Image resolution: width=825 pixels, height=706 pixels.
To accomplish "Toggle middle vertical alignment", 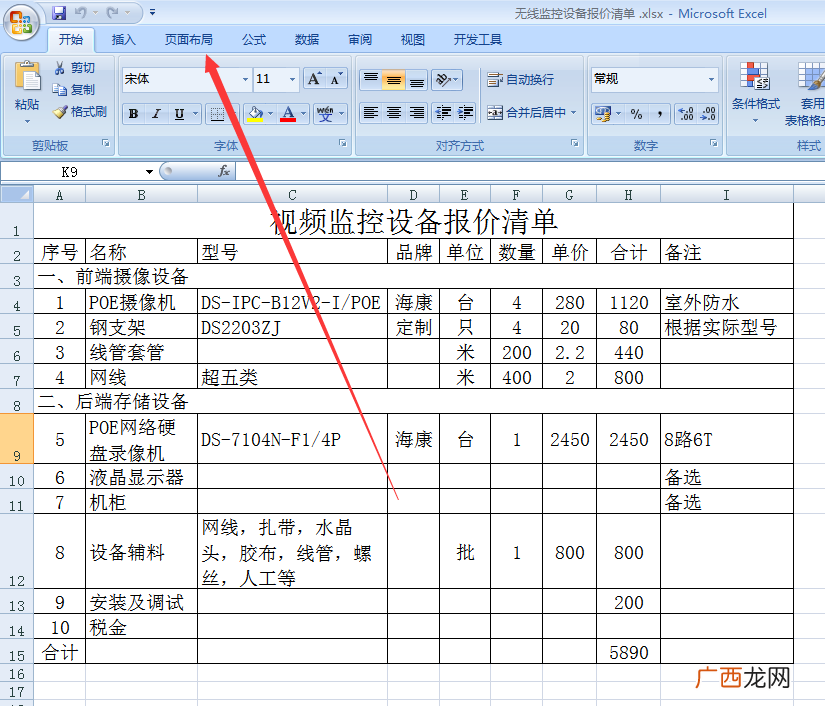I will coord(394,80).
